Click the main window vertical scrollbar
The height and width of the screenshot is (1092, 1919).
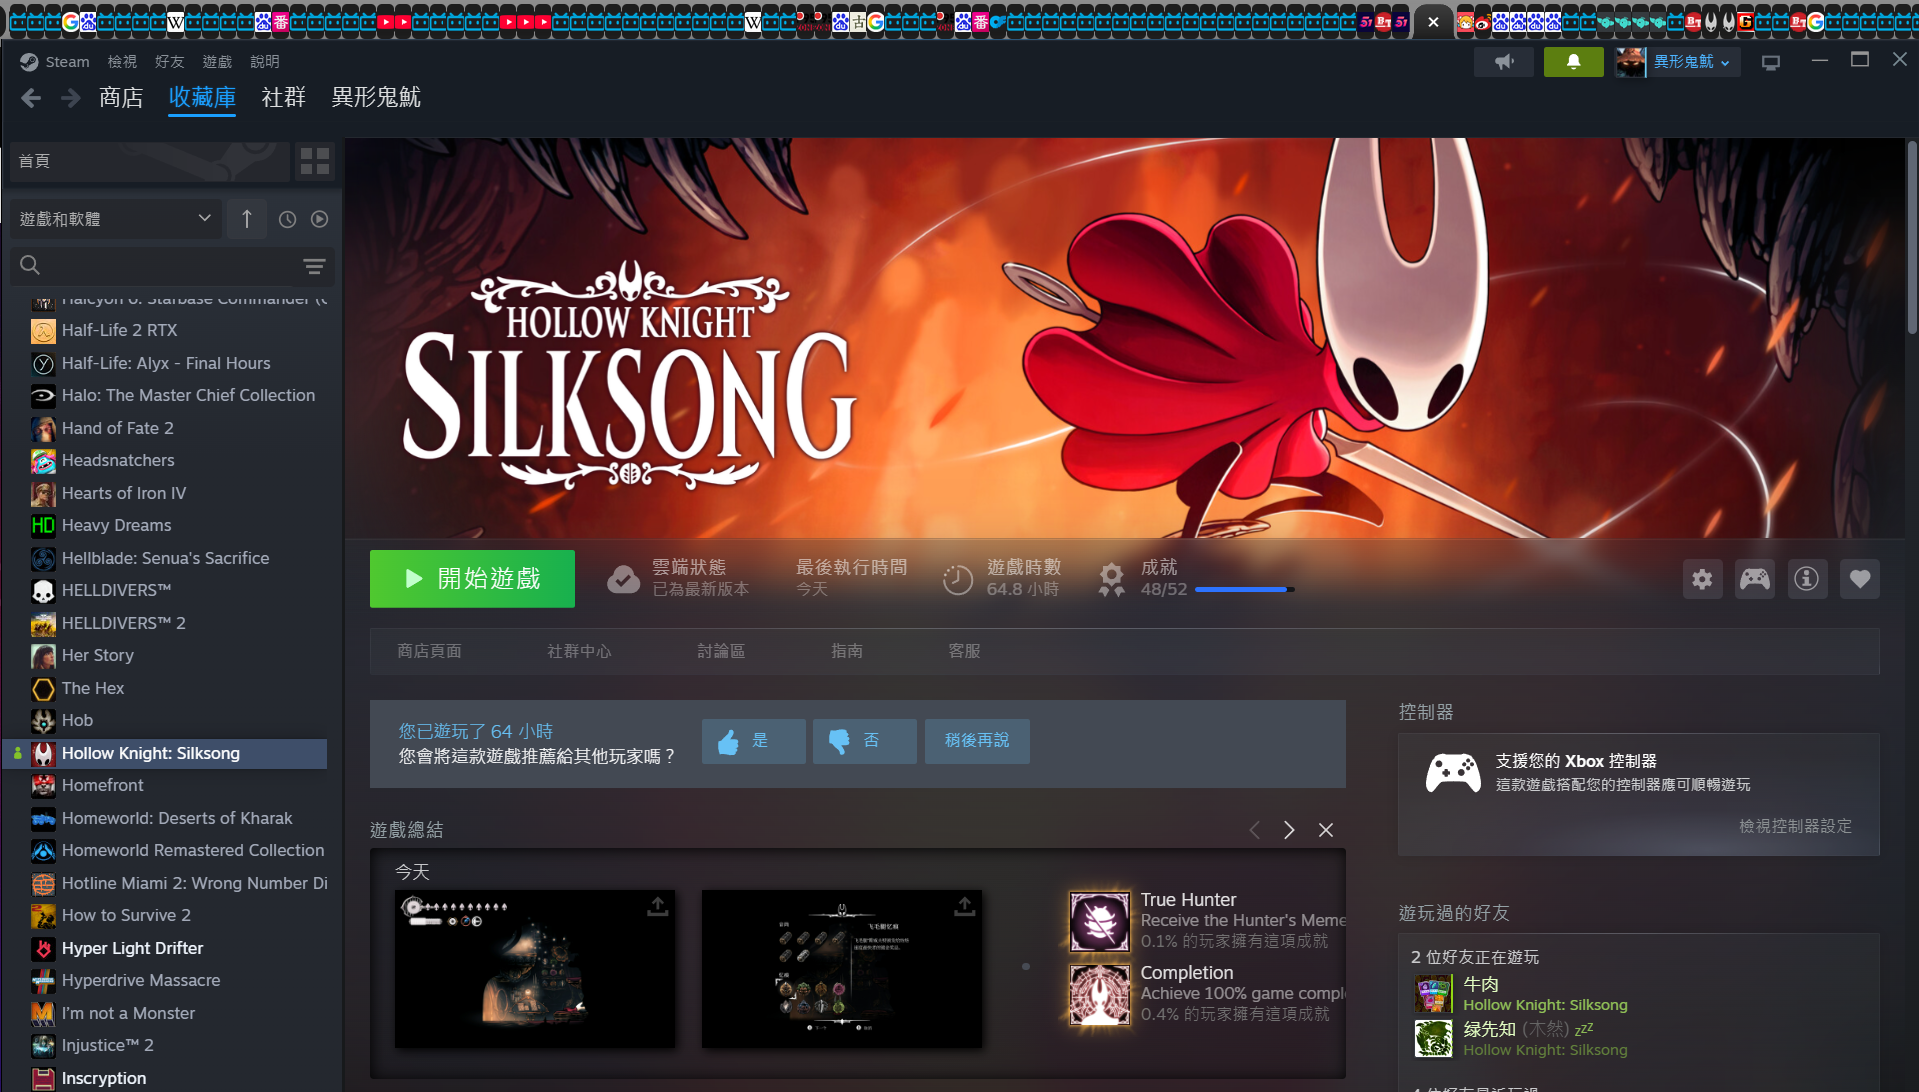pyautogui.click(x=1911, y=240)
